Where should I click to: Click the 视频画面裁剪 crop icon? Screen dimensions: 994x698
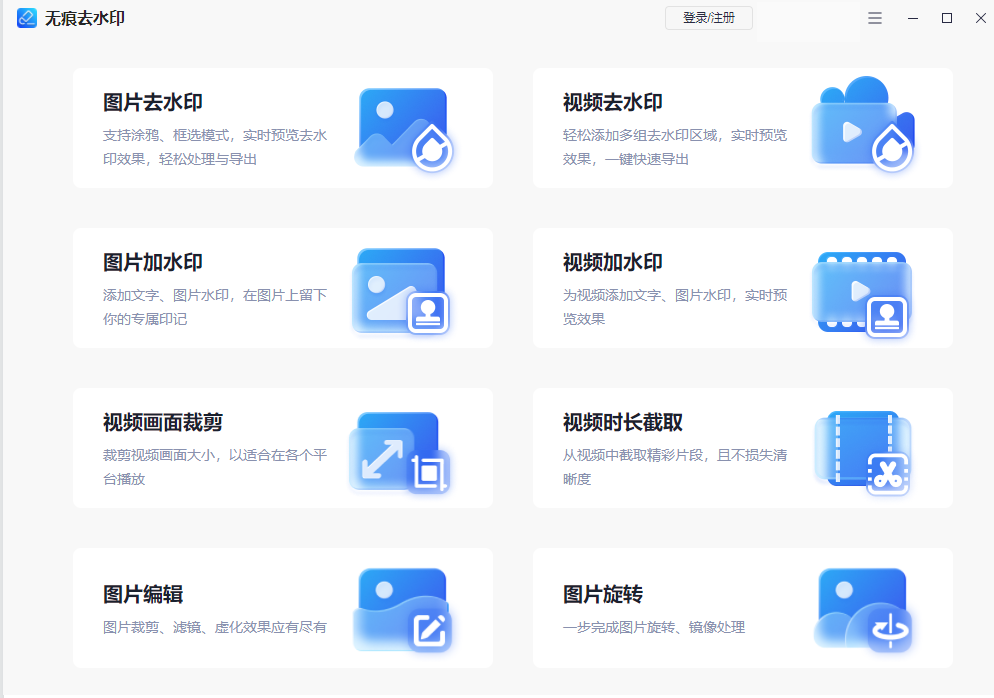(x=400, y=452)
